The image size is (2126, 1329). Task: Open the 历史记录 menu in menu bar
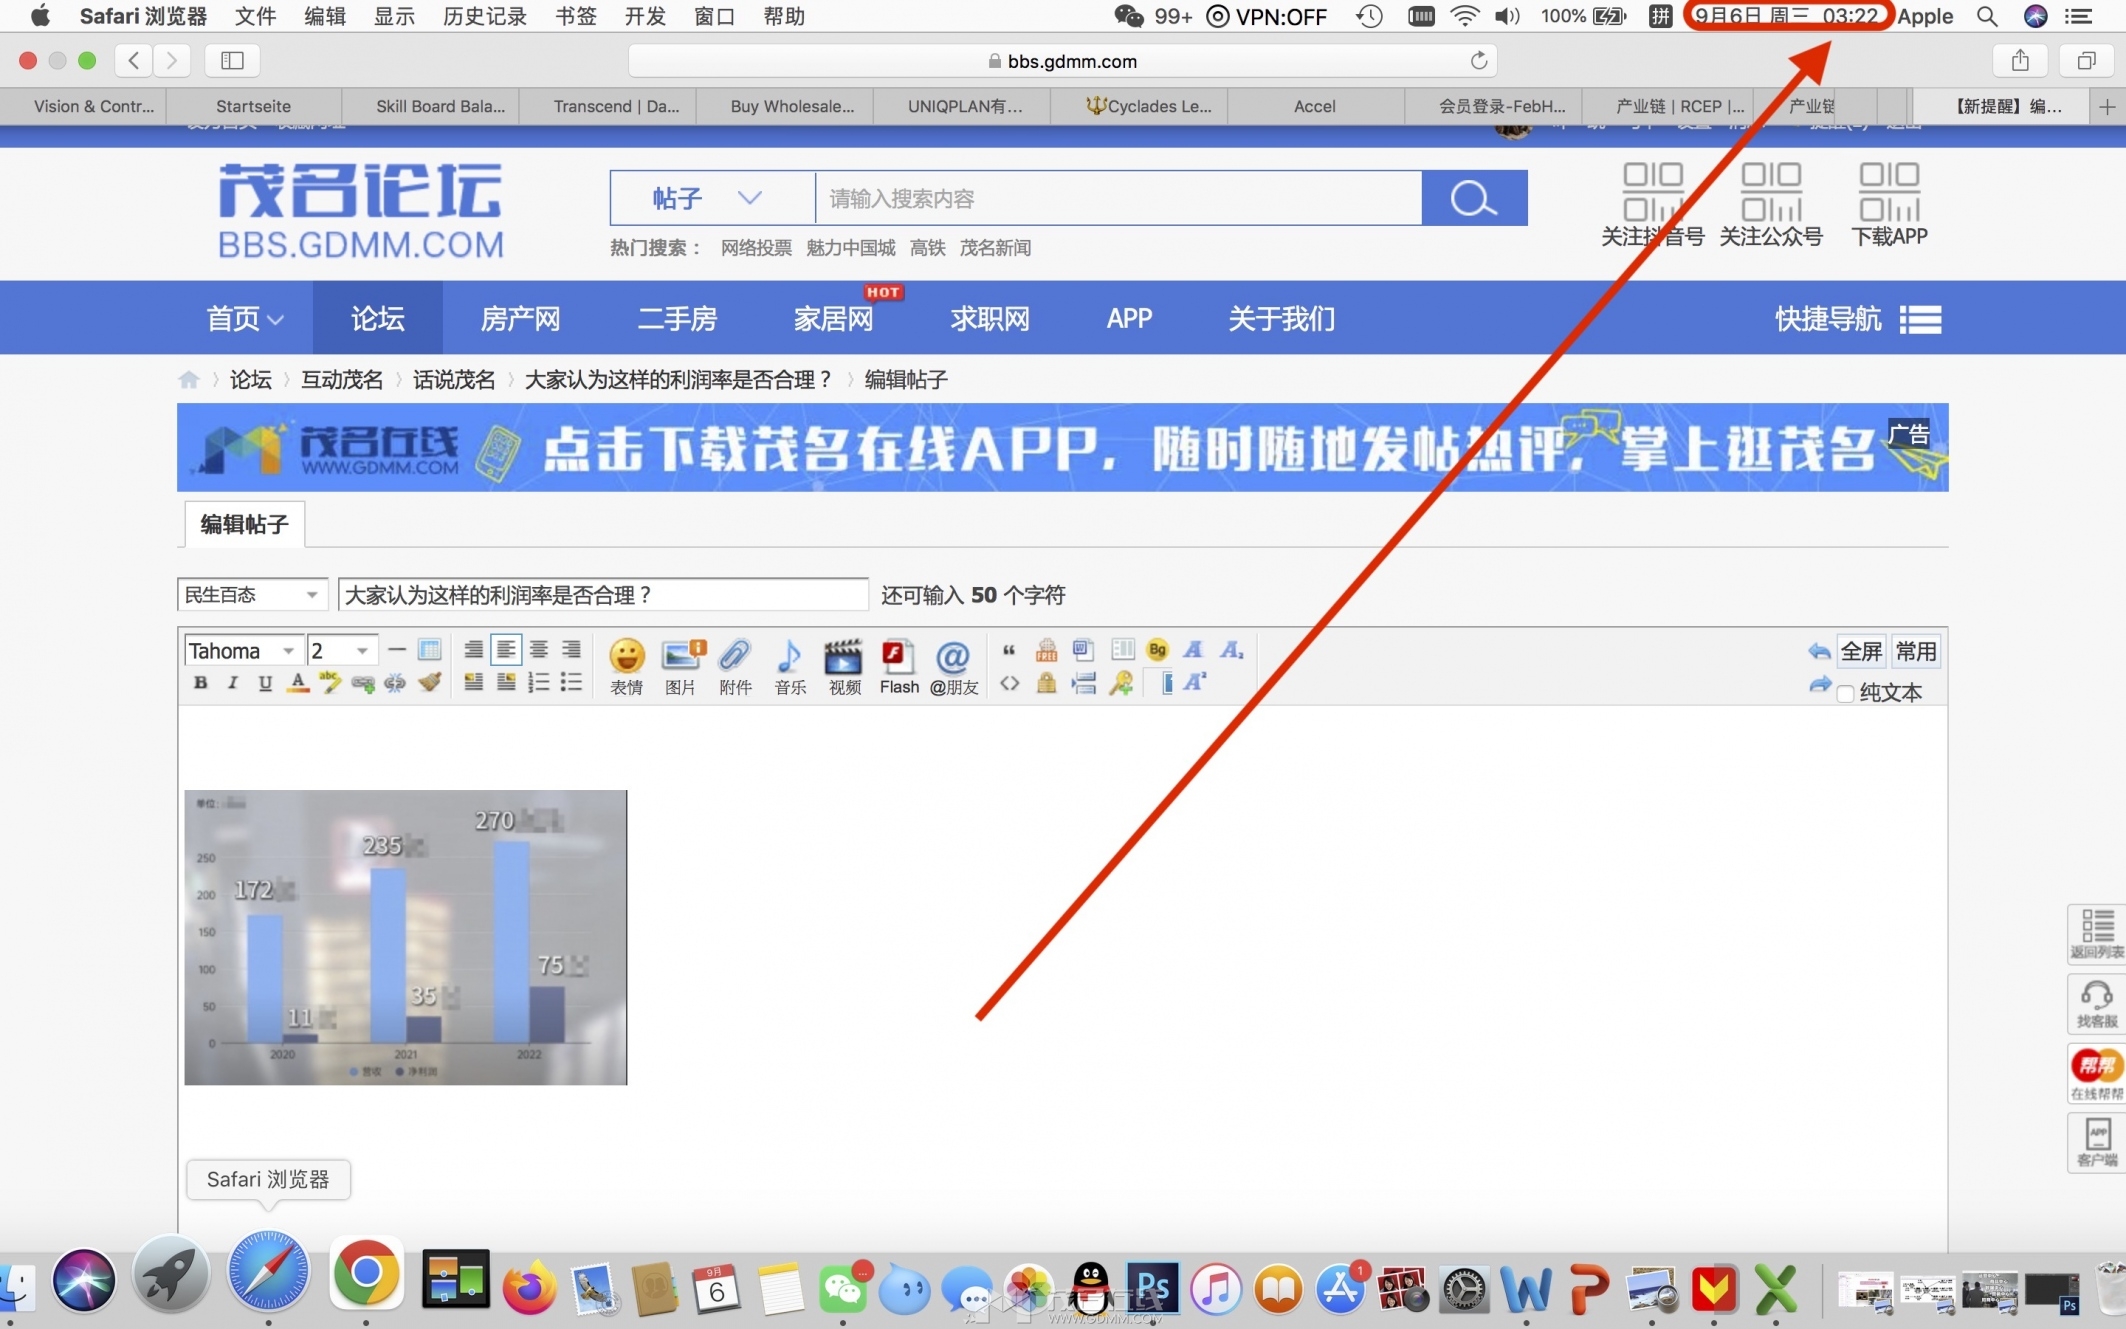(x=484, y=16)
